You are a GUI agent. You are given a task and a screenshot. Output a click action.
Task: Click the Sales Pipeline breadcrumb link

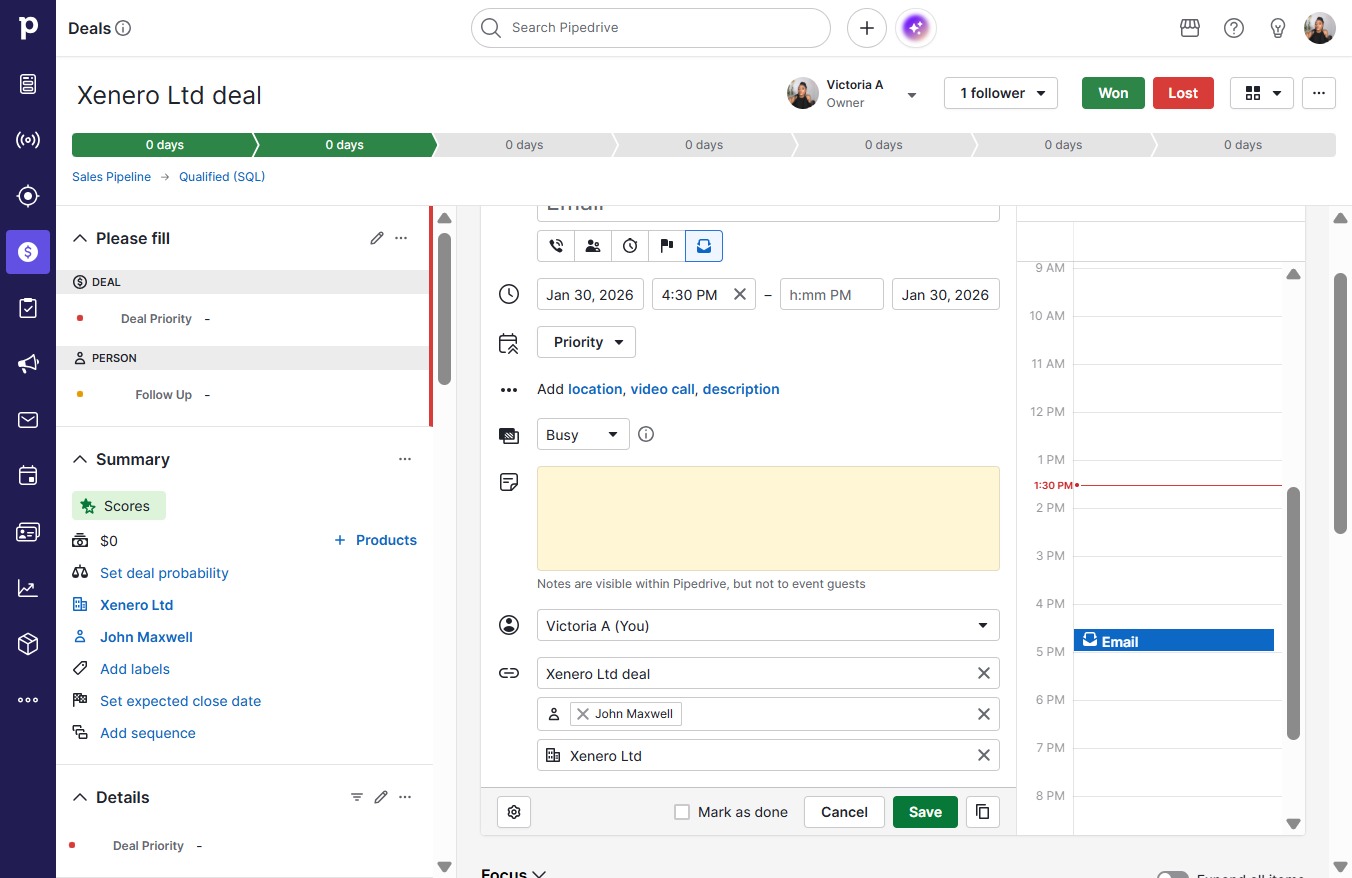point(111,177)
